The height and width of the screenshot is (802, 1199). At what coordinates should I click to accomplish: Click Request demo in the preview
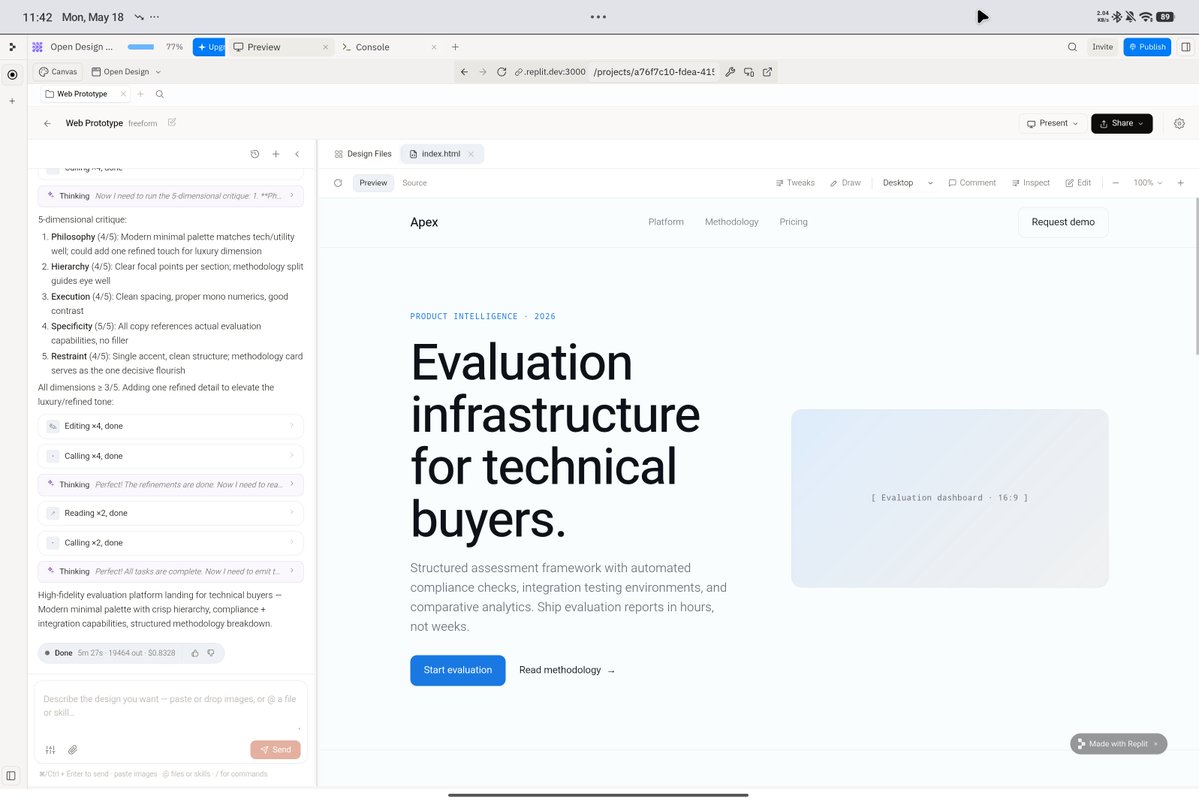click(x=1063, y=222)
